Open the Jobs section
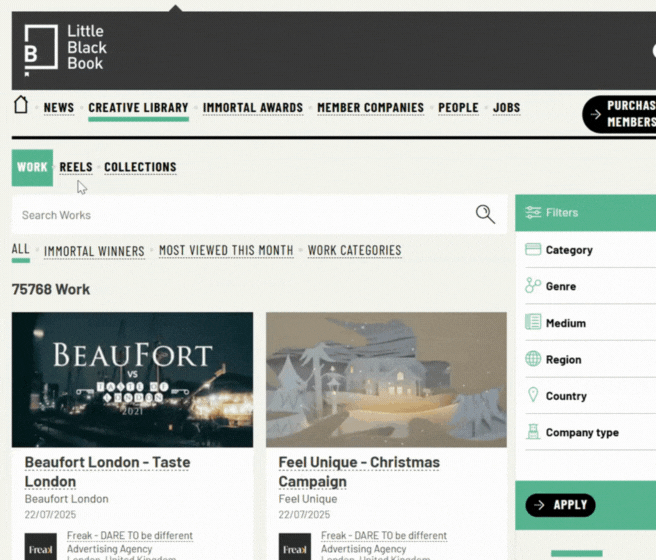Image resolution: width=656 pixels, height=560 pixels. (x=507, y=107)
